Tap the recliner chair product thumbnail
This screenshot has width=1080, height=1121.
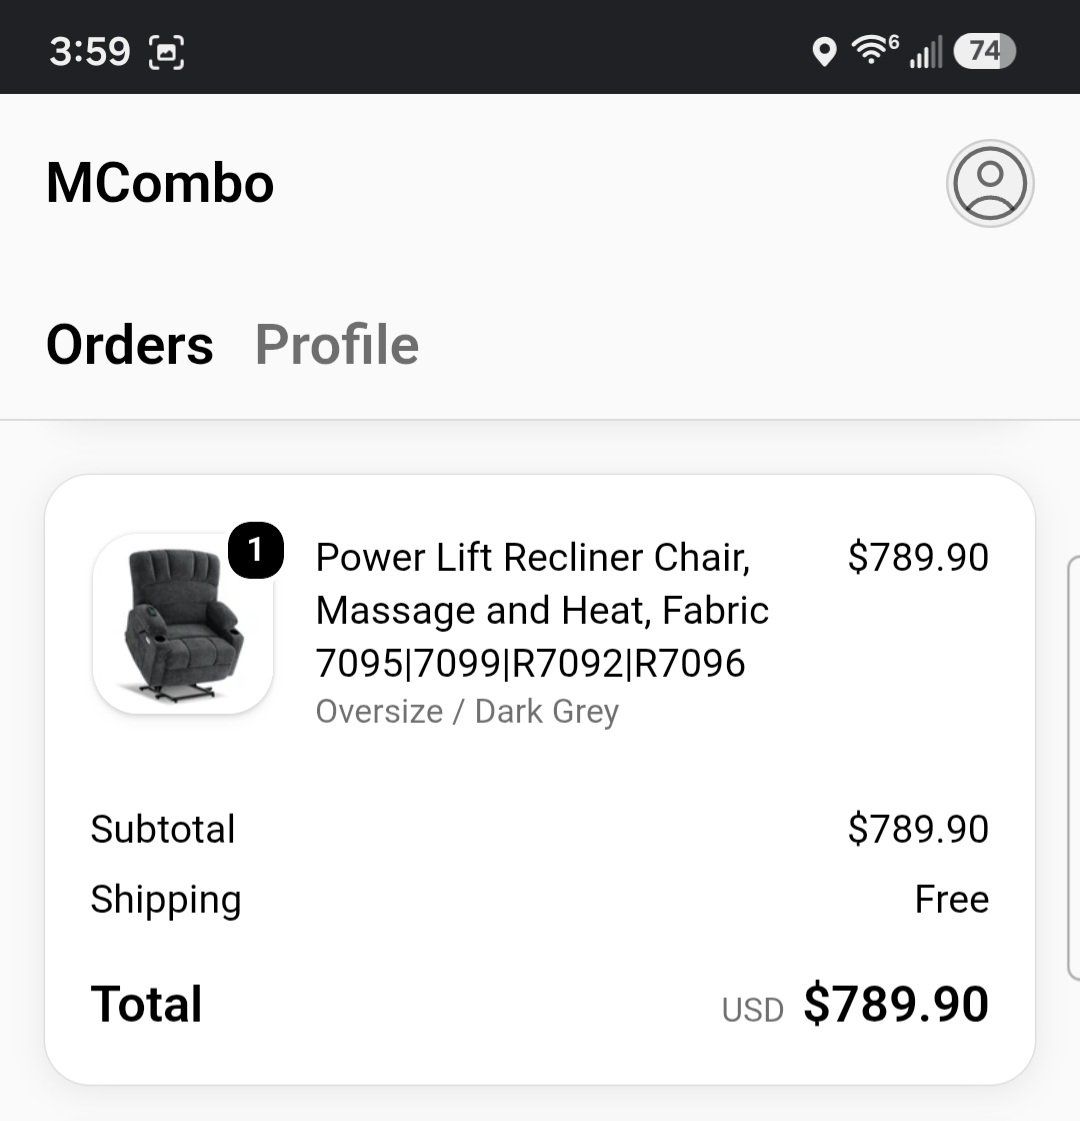[183, 624]
